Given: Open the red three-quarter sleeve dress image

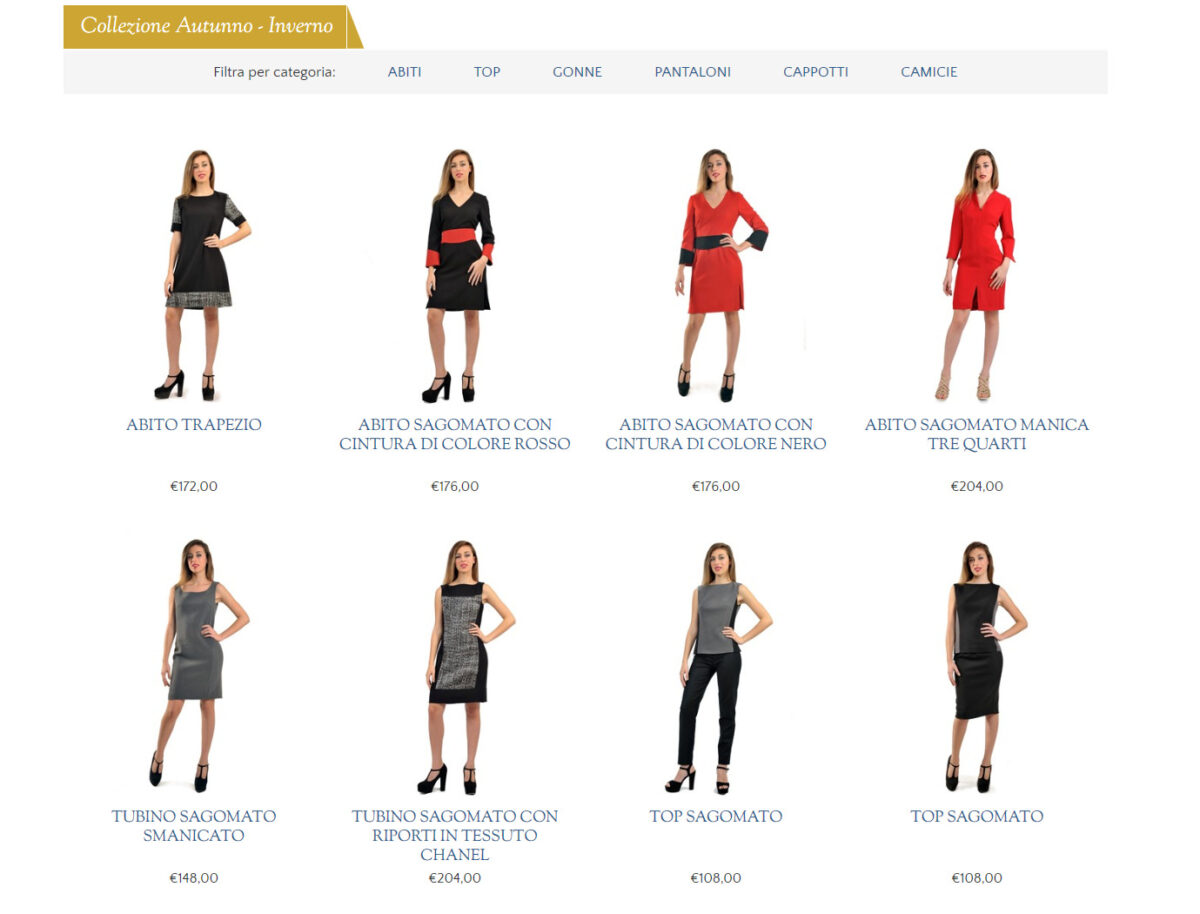Looking at the screenshot, I should tap(977, 275).
